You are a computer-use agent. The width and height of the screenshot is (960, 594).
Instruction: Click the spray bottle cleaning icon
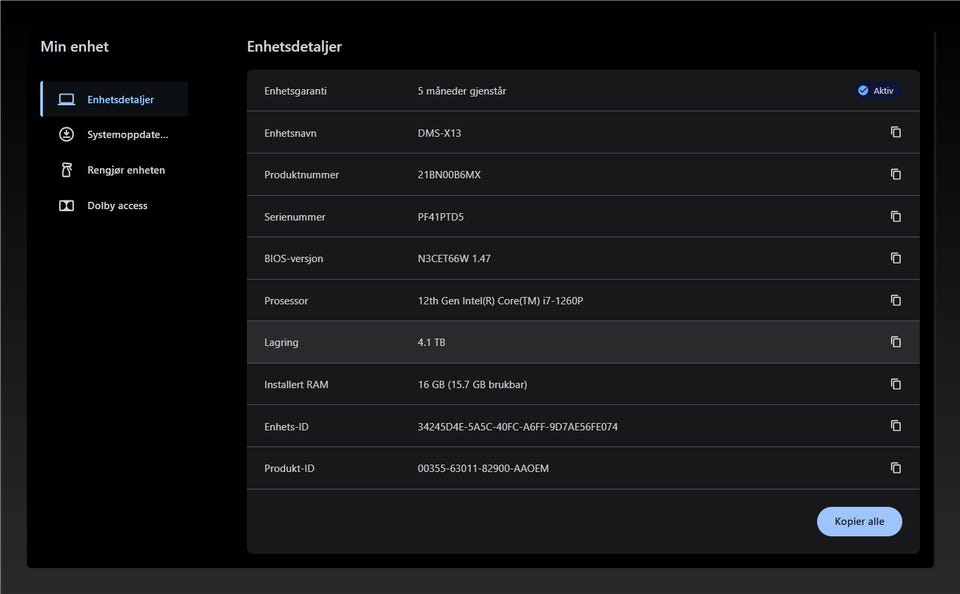[66, 170]
